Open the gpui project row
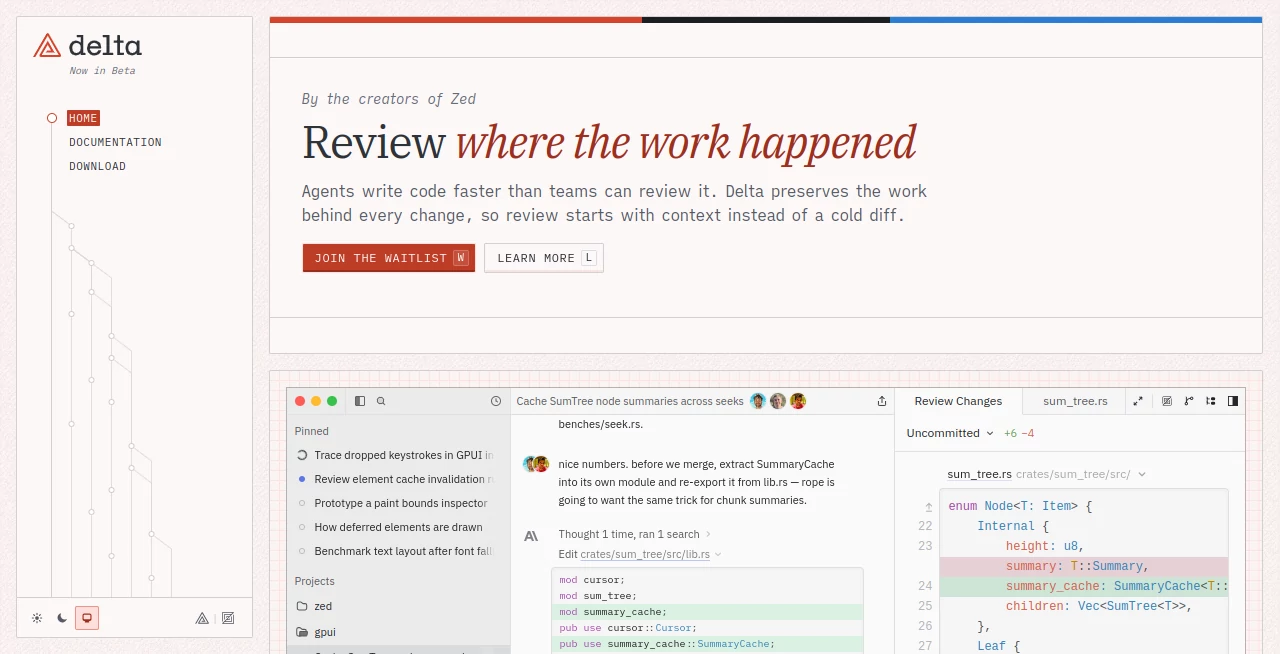Image resolution: width=1280 pixels, height=654 pixels. 398,632
